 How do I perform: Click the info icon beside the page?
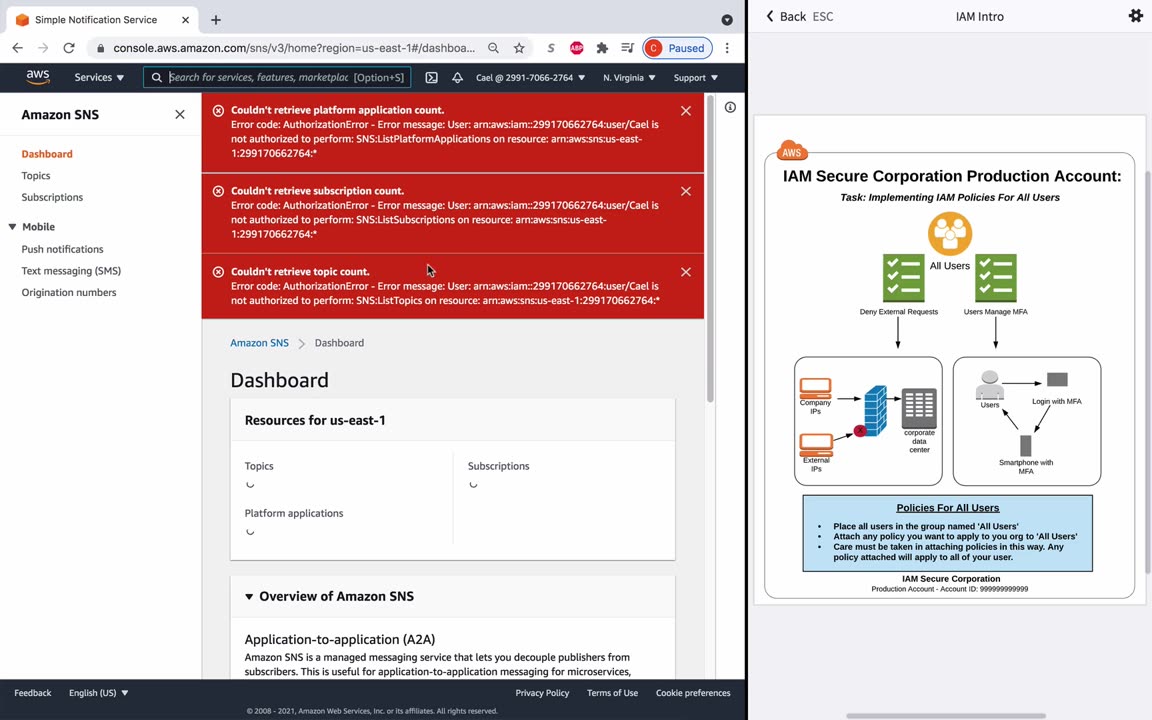tap(730, 107)
